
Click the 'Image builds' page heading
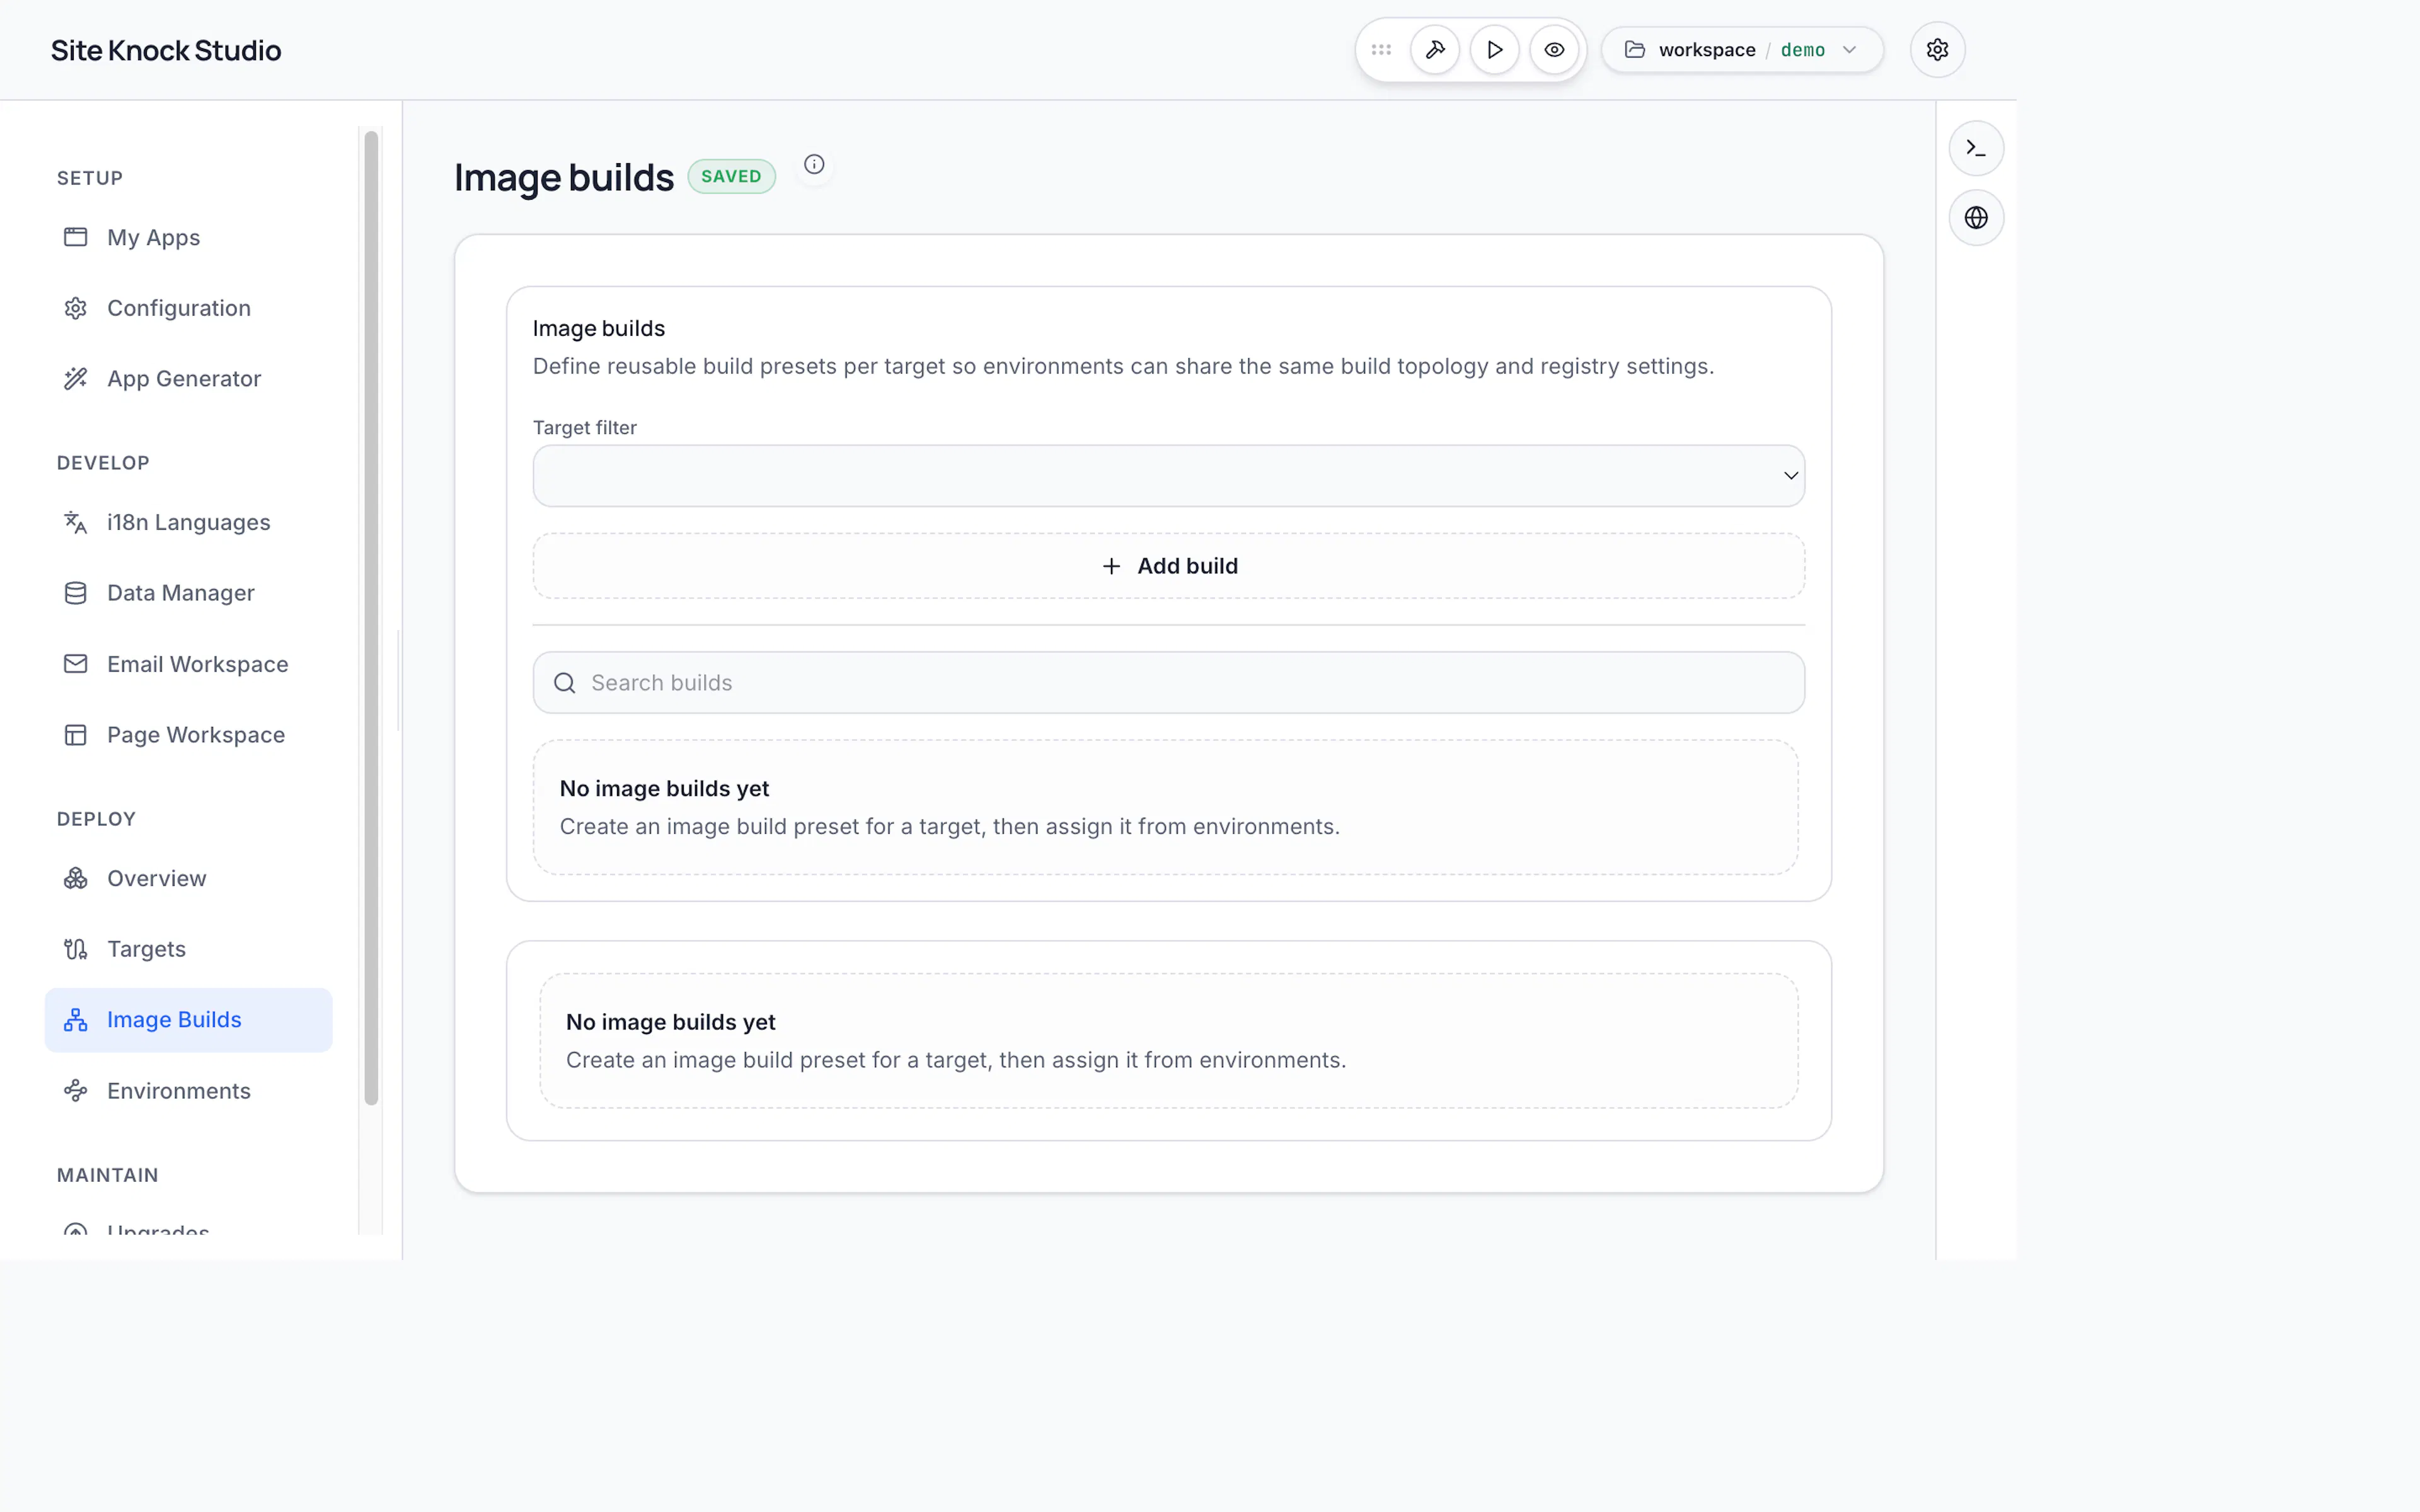tap(564, 177)
